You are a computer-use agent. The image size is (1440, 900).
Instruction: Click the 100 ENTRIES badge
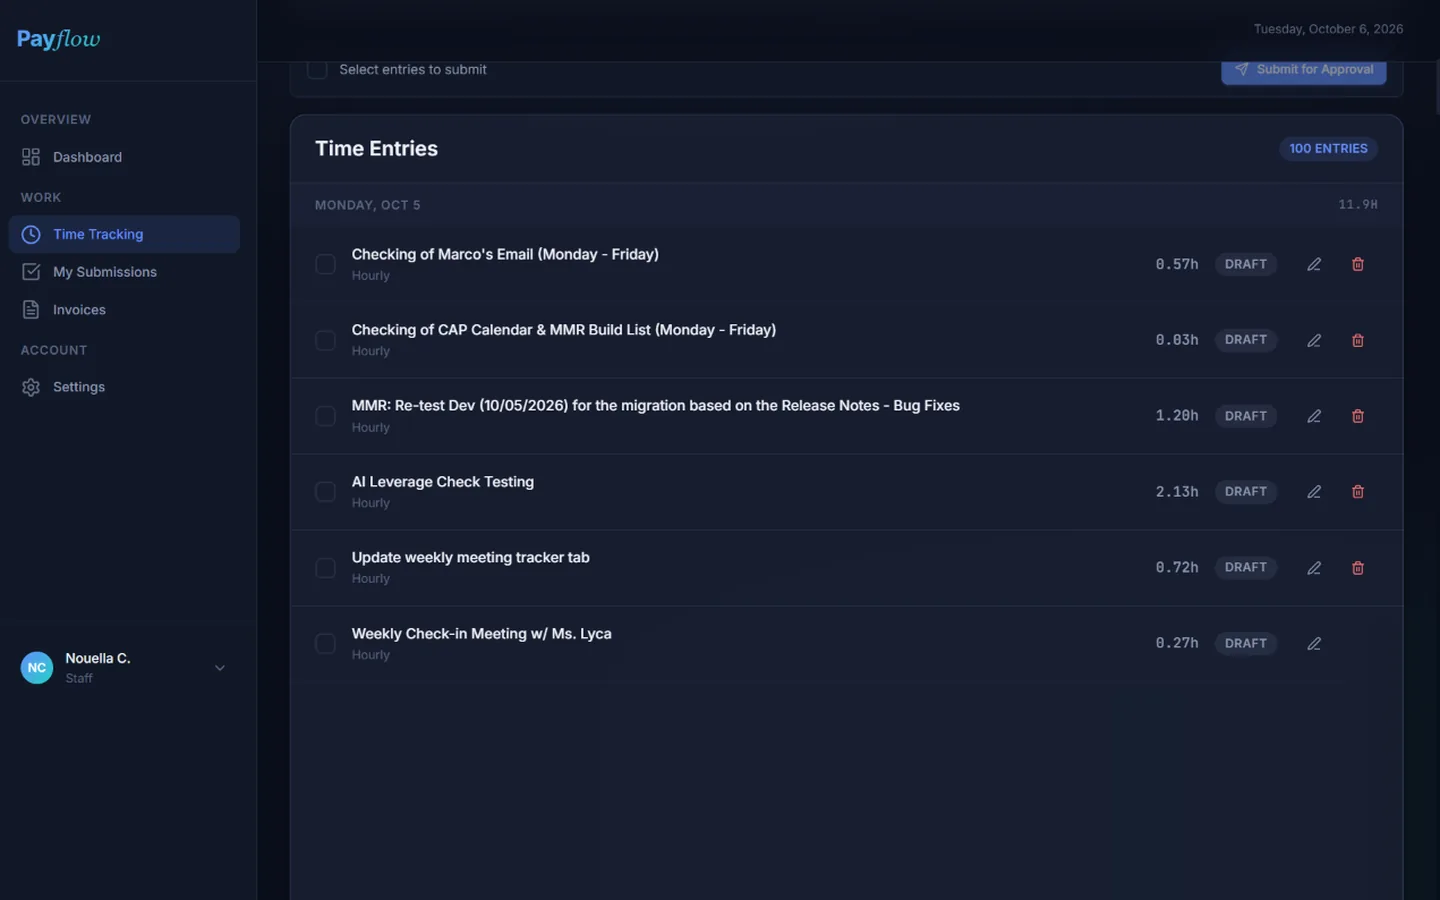pyautogui.click(x=1328, y=149)
